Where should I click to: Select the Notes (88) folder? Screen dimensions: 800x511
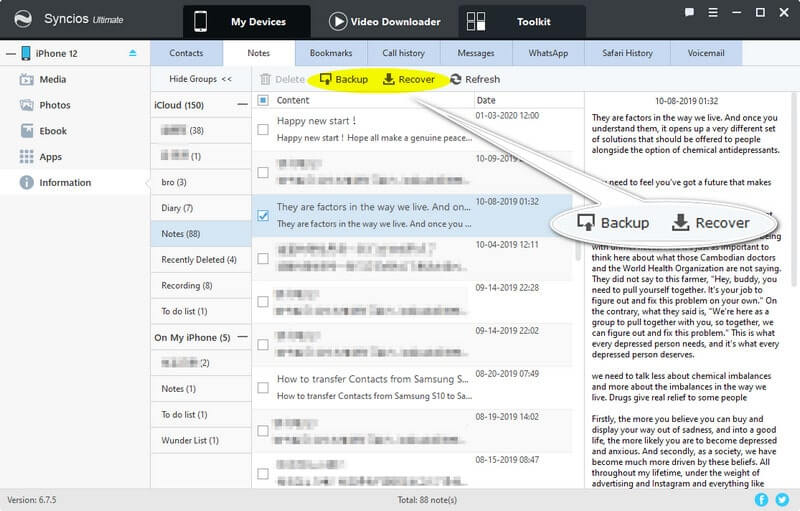point(201,234)
